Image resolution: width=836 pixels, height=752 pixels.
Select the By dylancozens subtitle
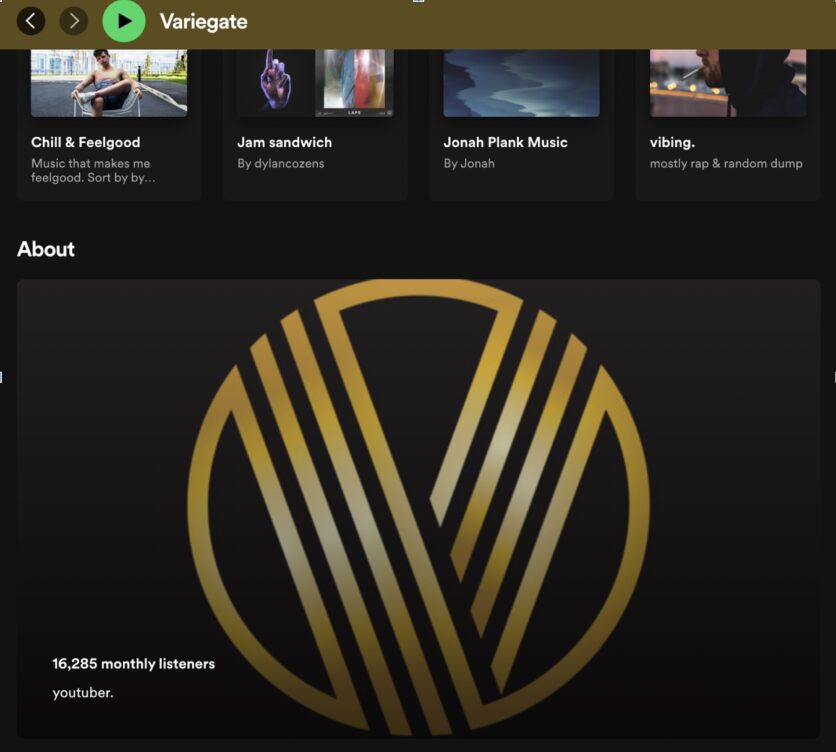click(281, 164)
